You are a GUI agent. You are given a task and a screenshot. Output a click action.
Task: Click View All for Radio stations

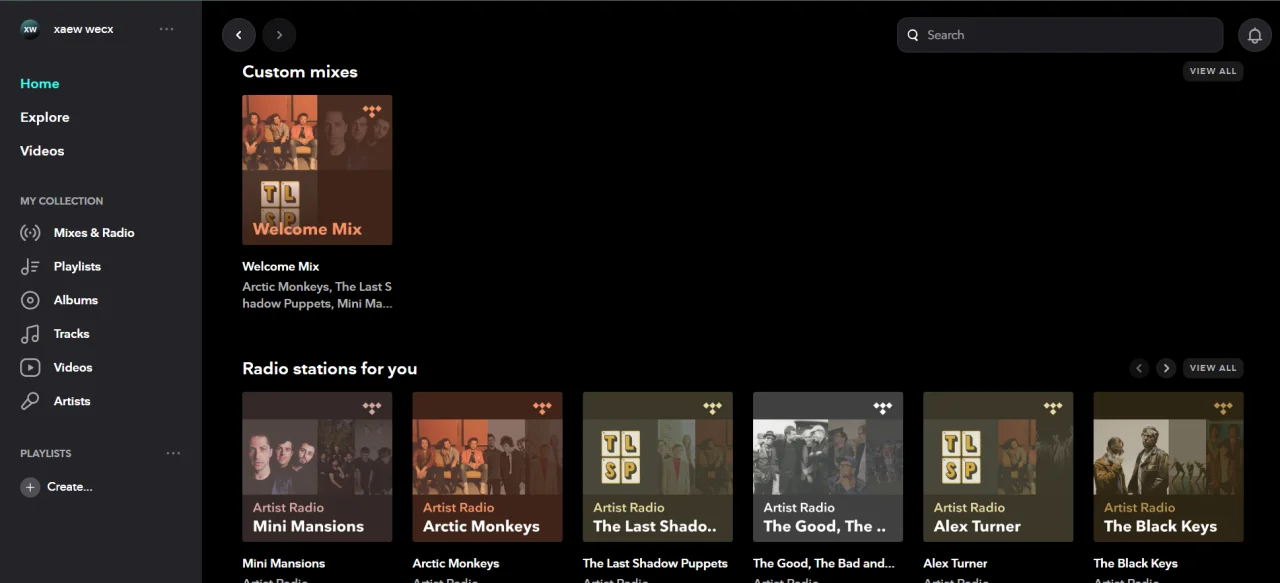pyautogui.click(x=1213, y=368)
